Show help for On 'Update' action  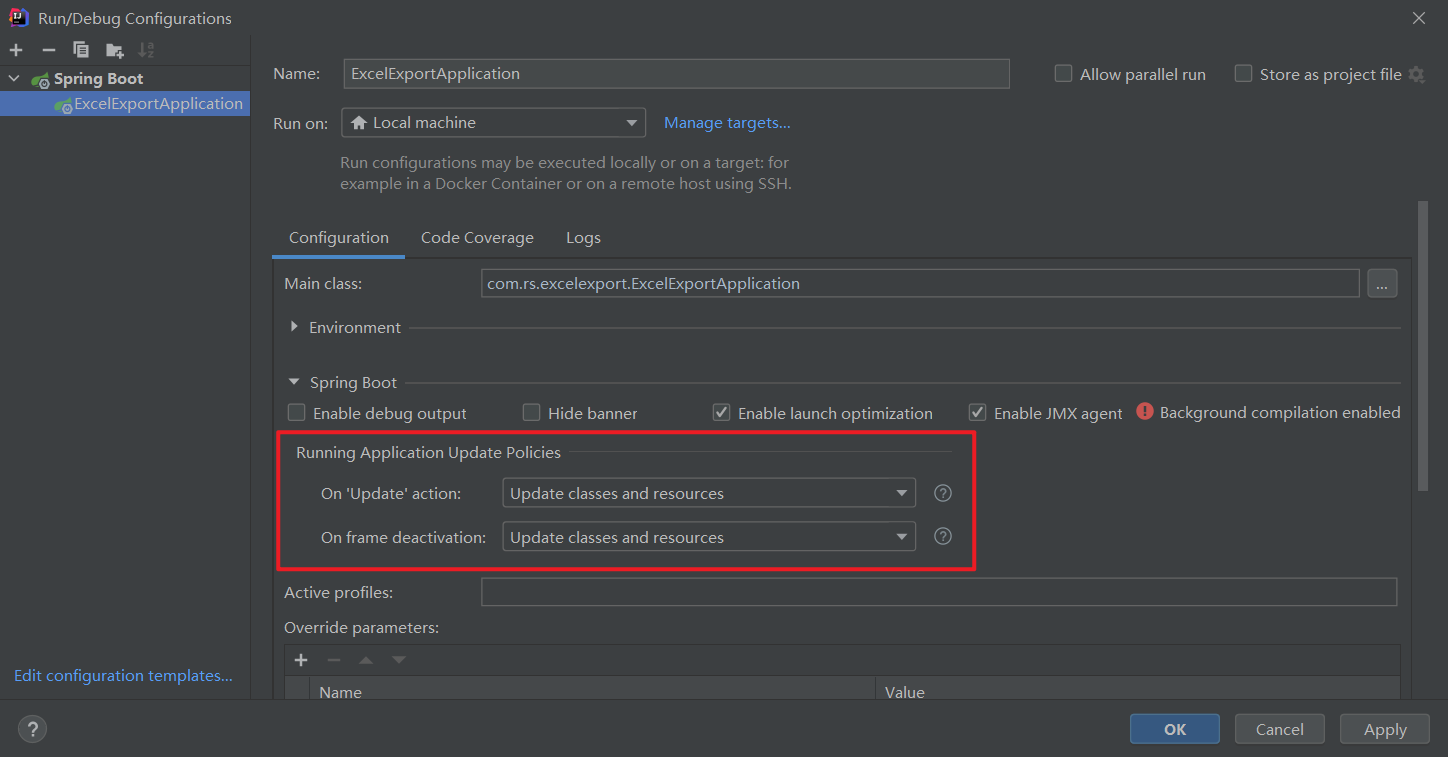(942, 493)
